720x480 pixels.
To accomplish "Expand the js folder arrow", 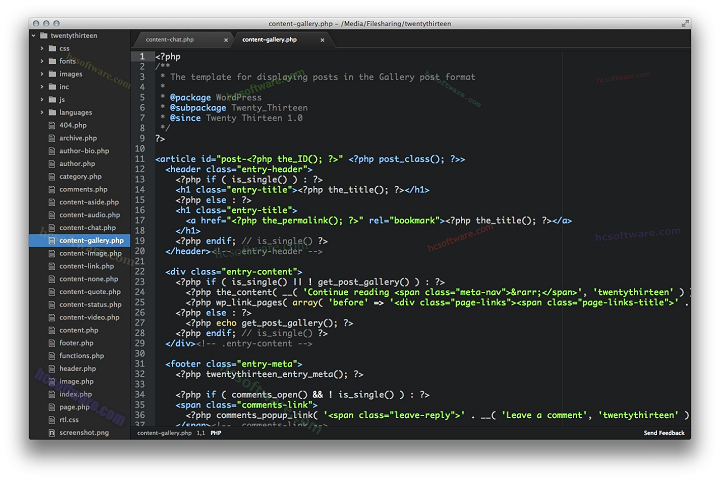I will pos(42,99).
